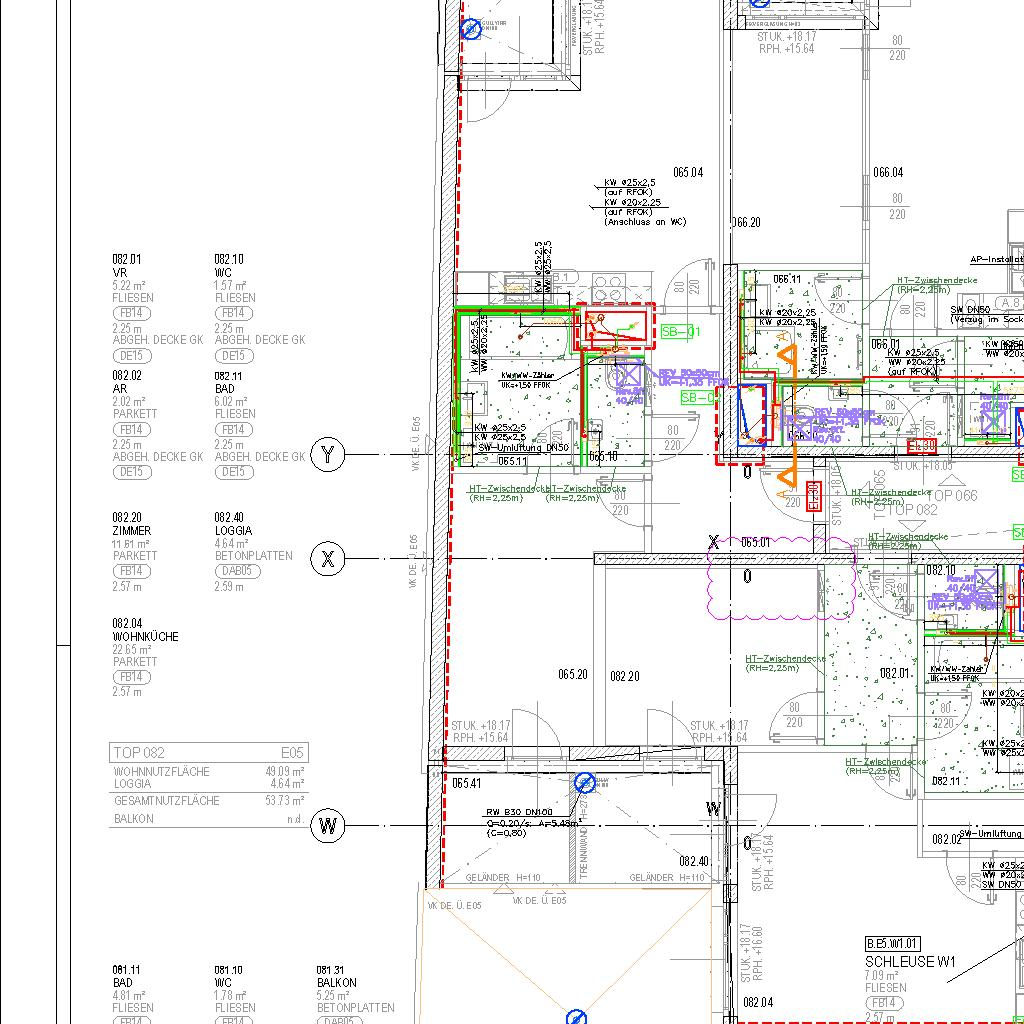Click the grid axis marker Y circle
The height and width of the screenshot is (1024, 1024).
point(328,456)
